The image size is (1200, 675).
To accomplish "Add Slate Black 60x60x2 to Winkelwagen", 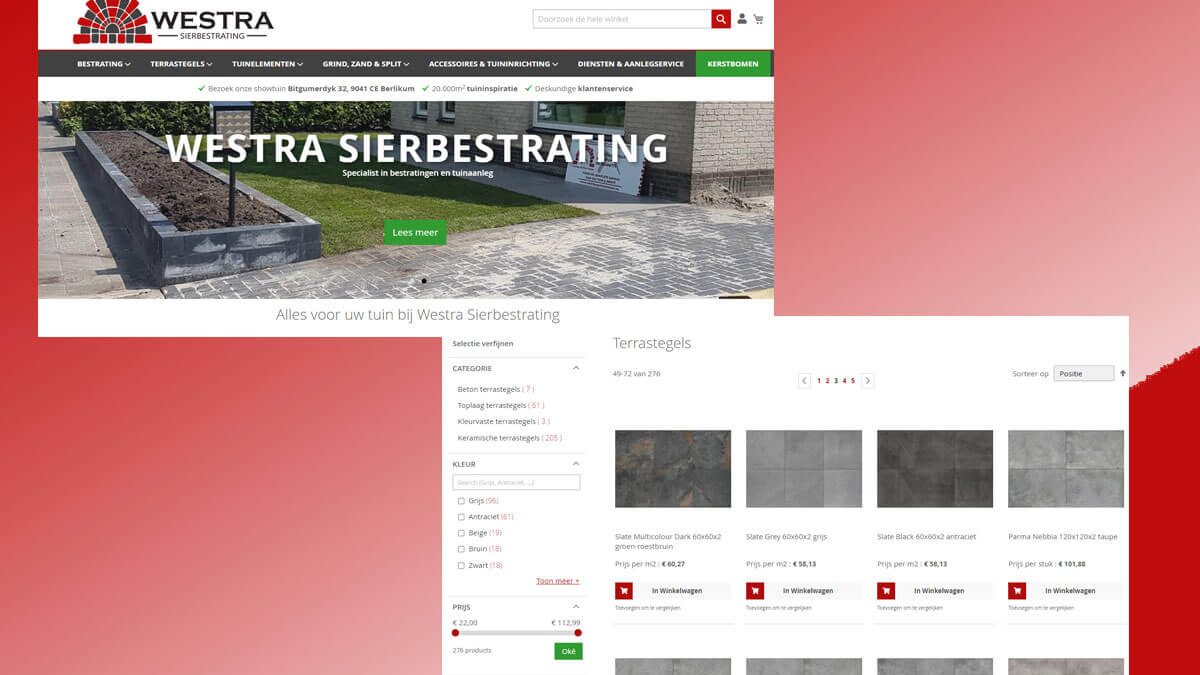I will (x=939, y=591).
